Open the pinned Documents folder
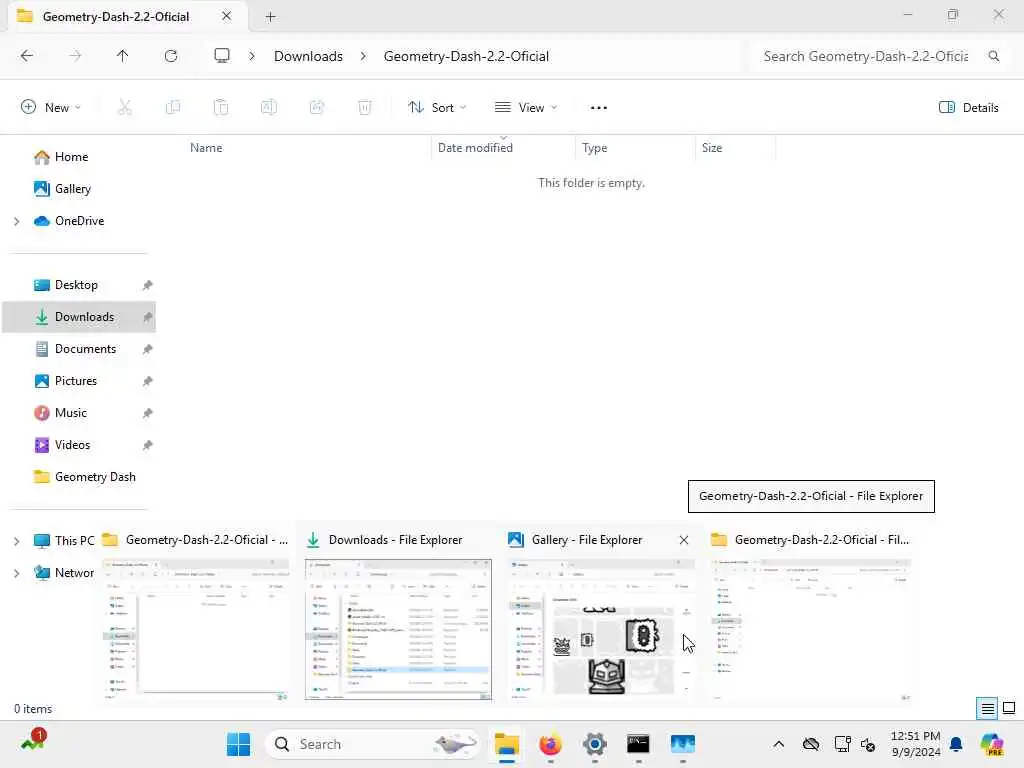The height and width of the screenshot is (768, 1024). pyautogui.click(x=85, y=349)
